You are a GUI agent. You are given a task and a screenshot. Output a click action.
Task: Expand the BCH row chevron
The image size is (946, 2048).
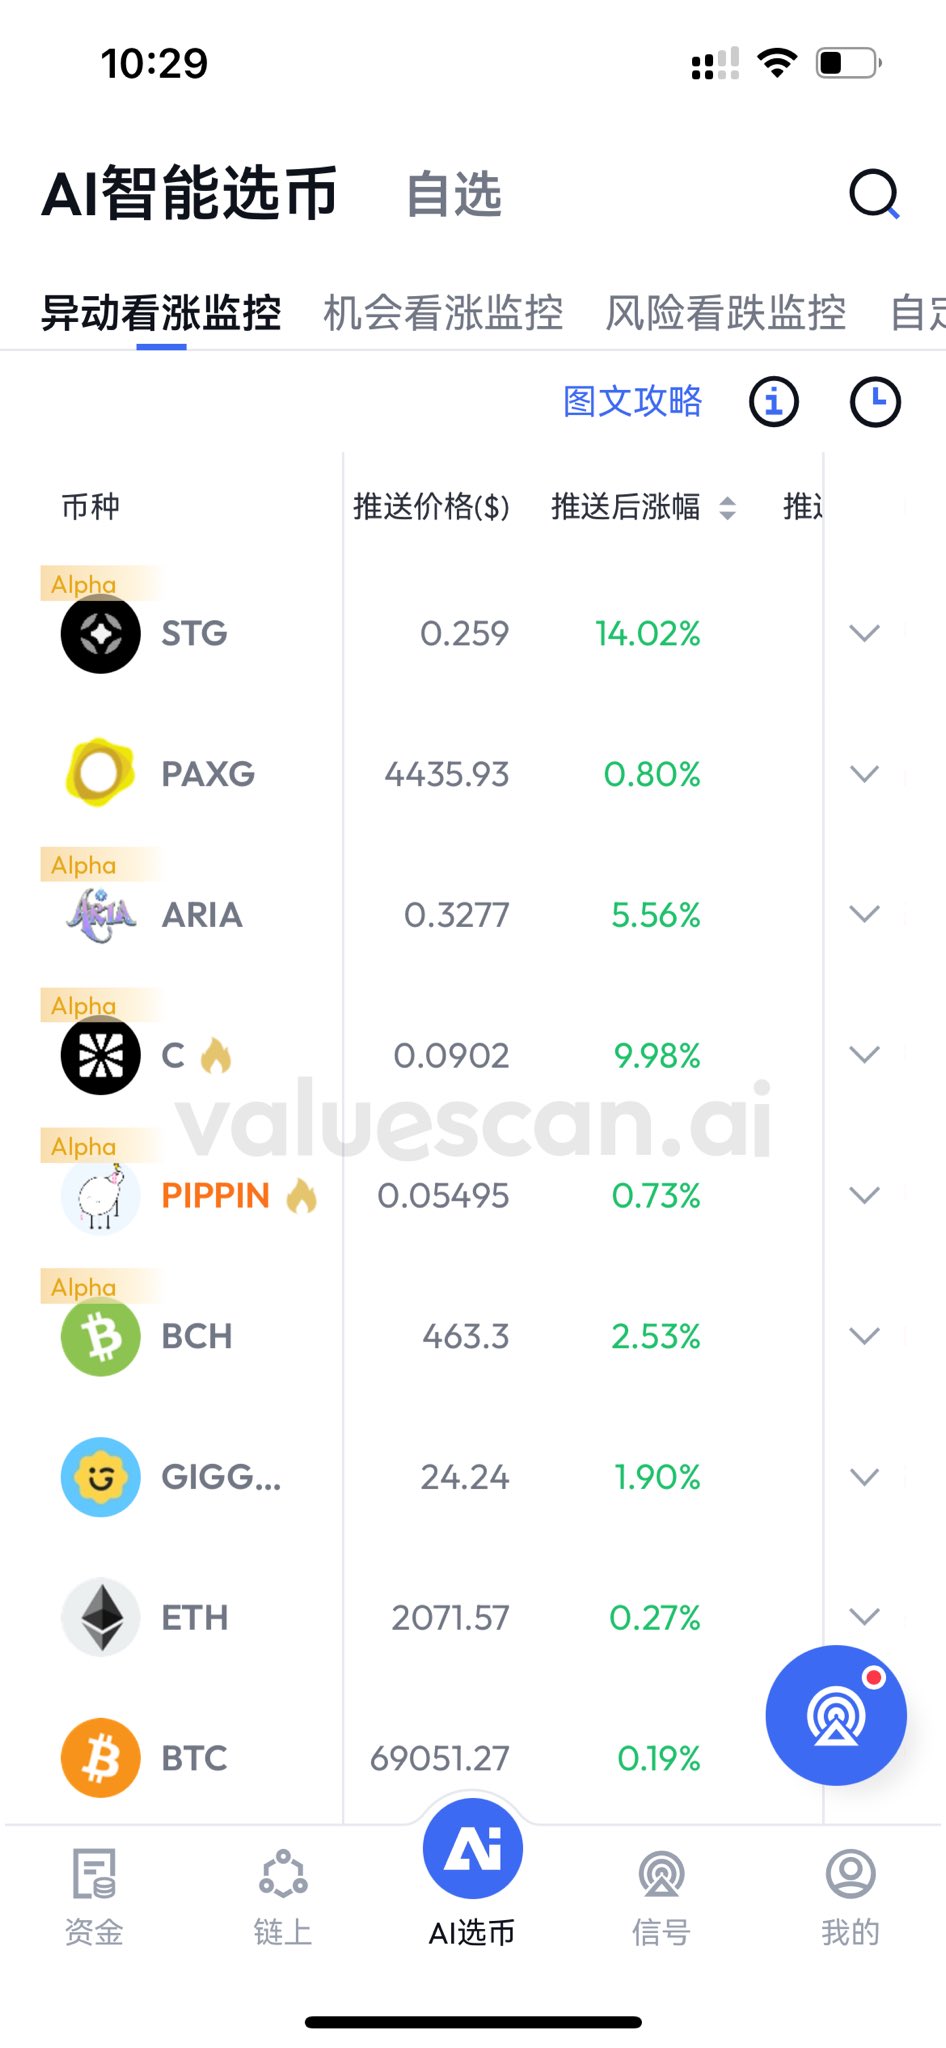click(x=864, y=1336)
